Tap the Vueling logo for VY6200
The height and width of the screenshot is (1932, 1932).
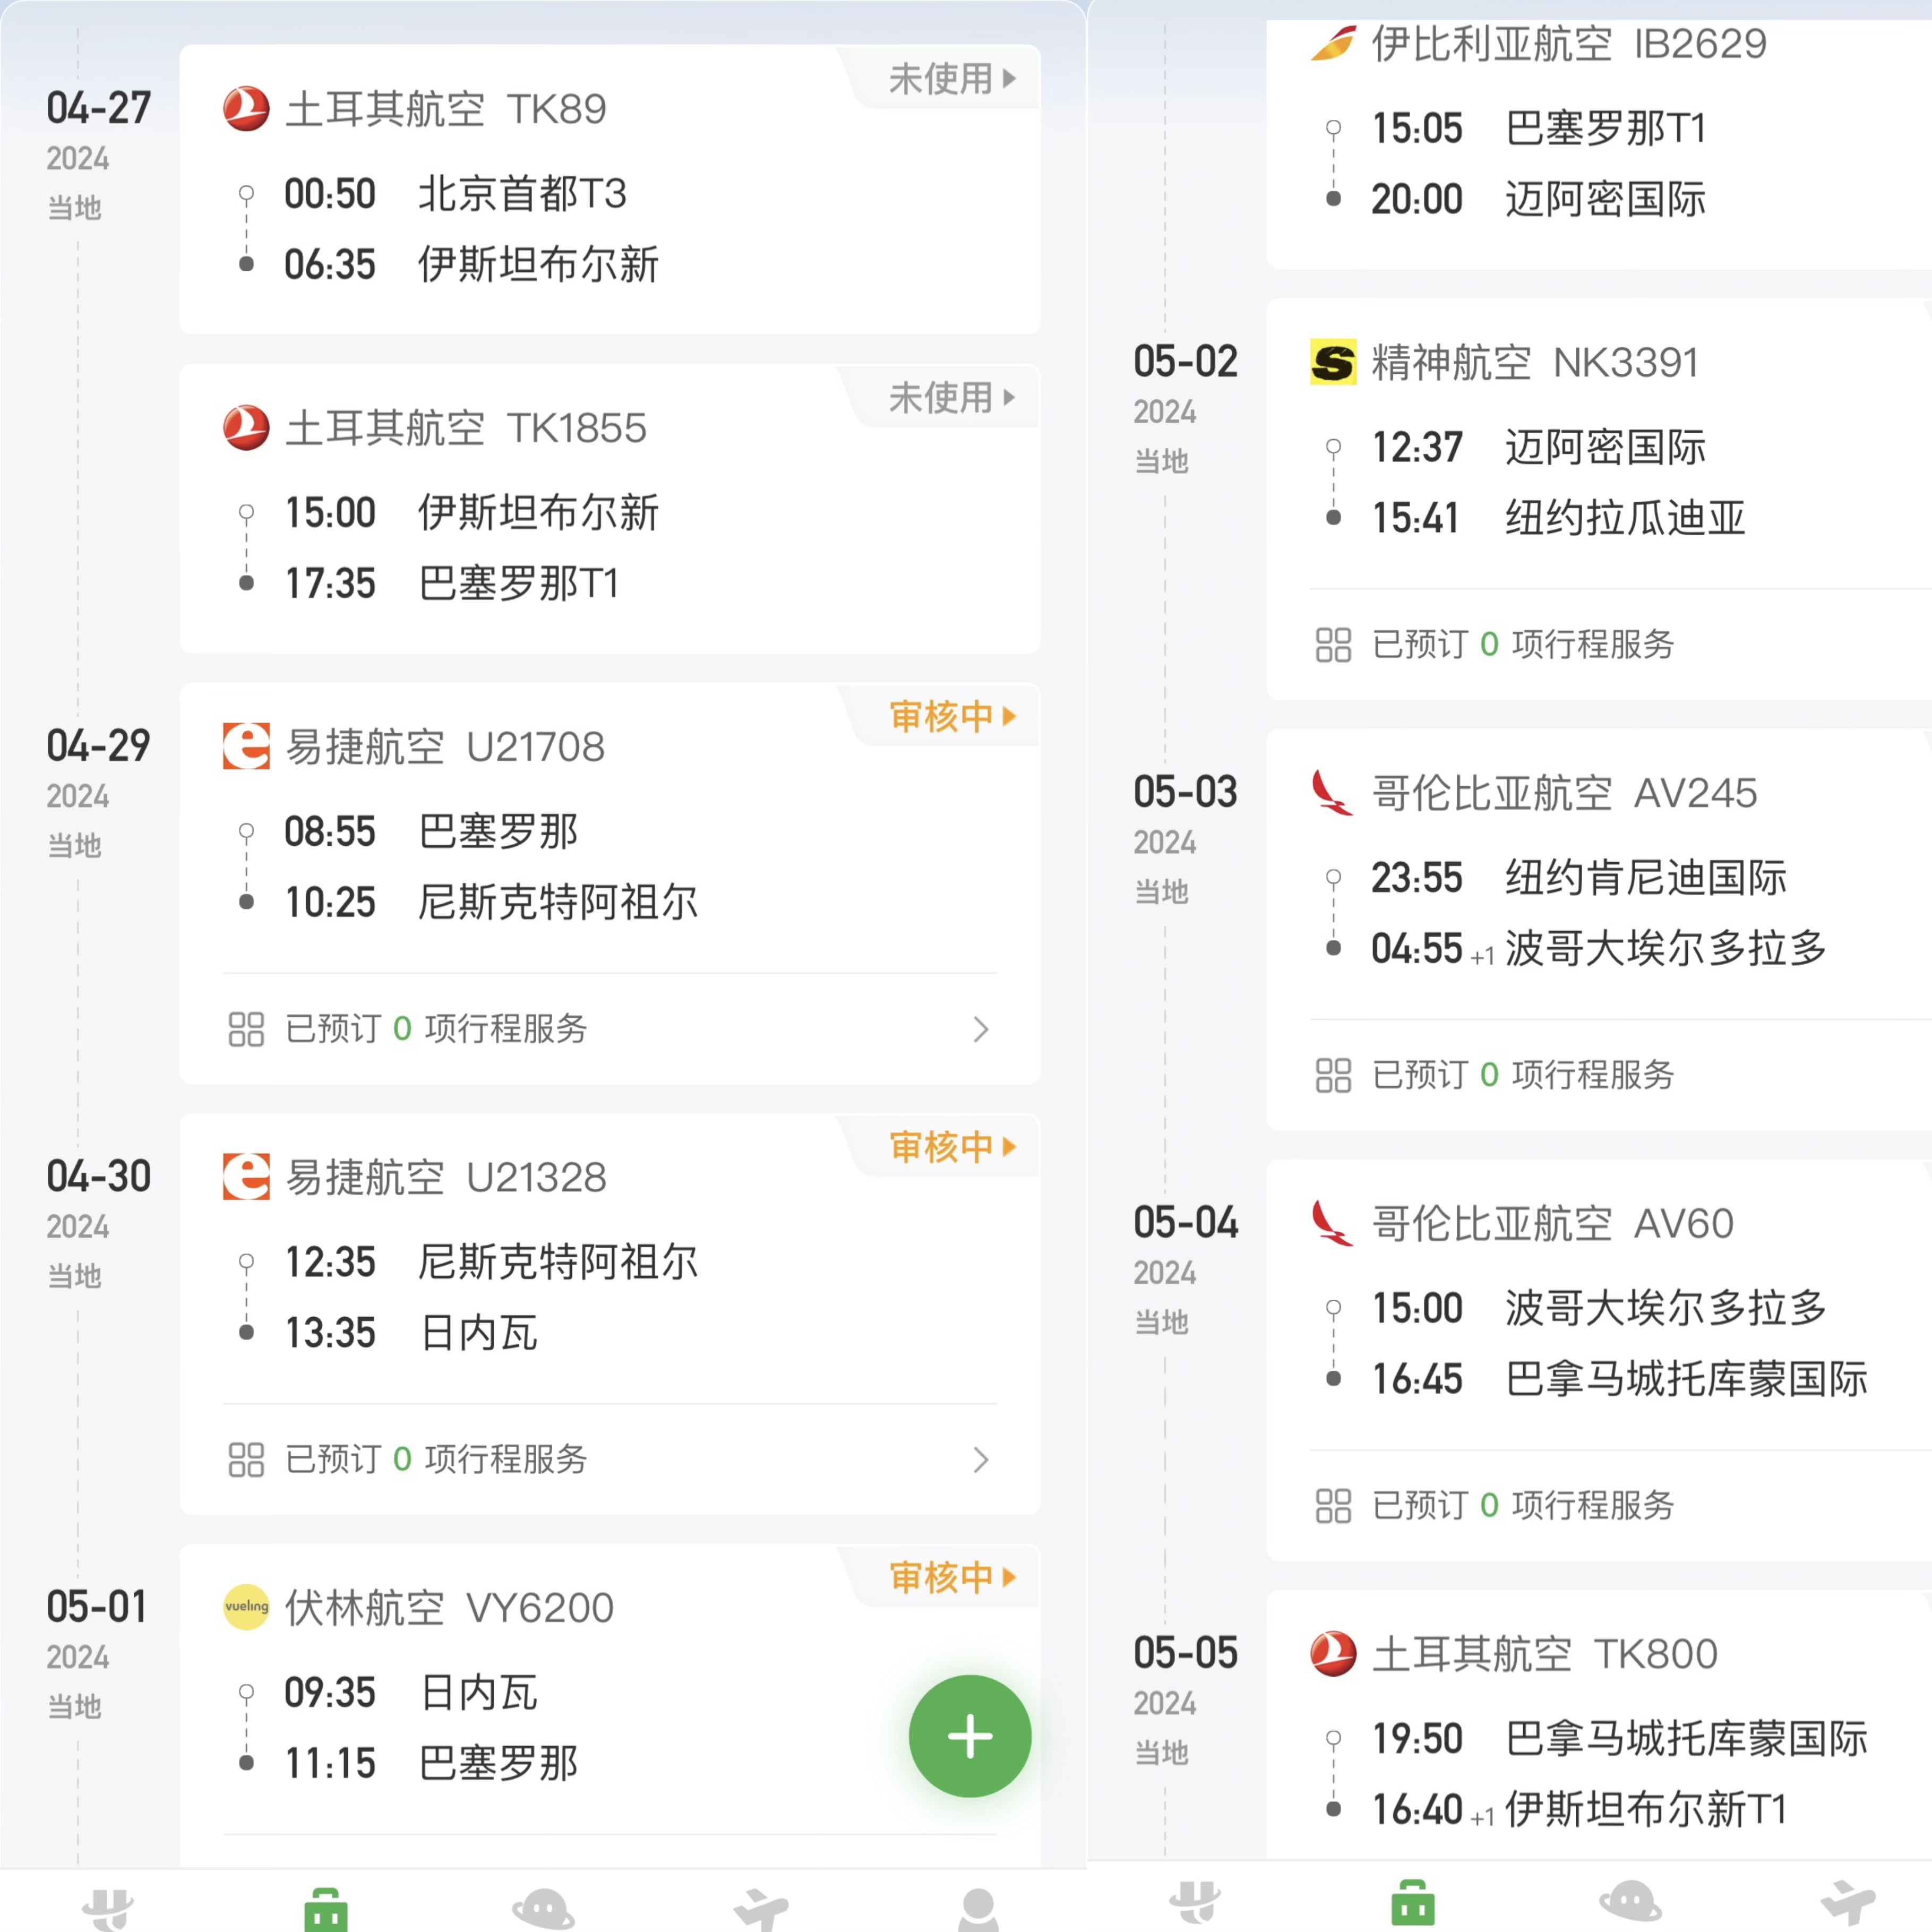tap(246, 1607)
